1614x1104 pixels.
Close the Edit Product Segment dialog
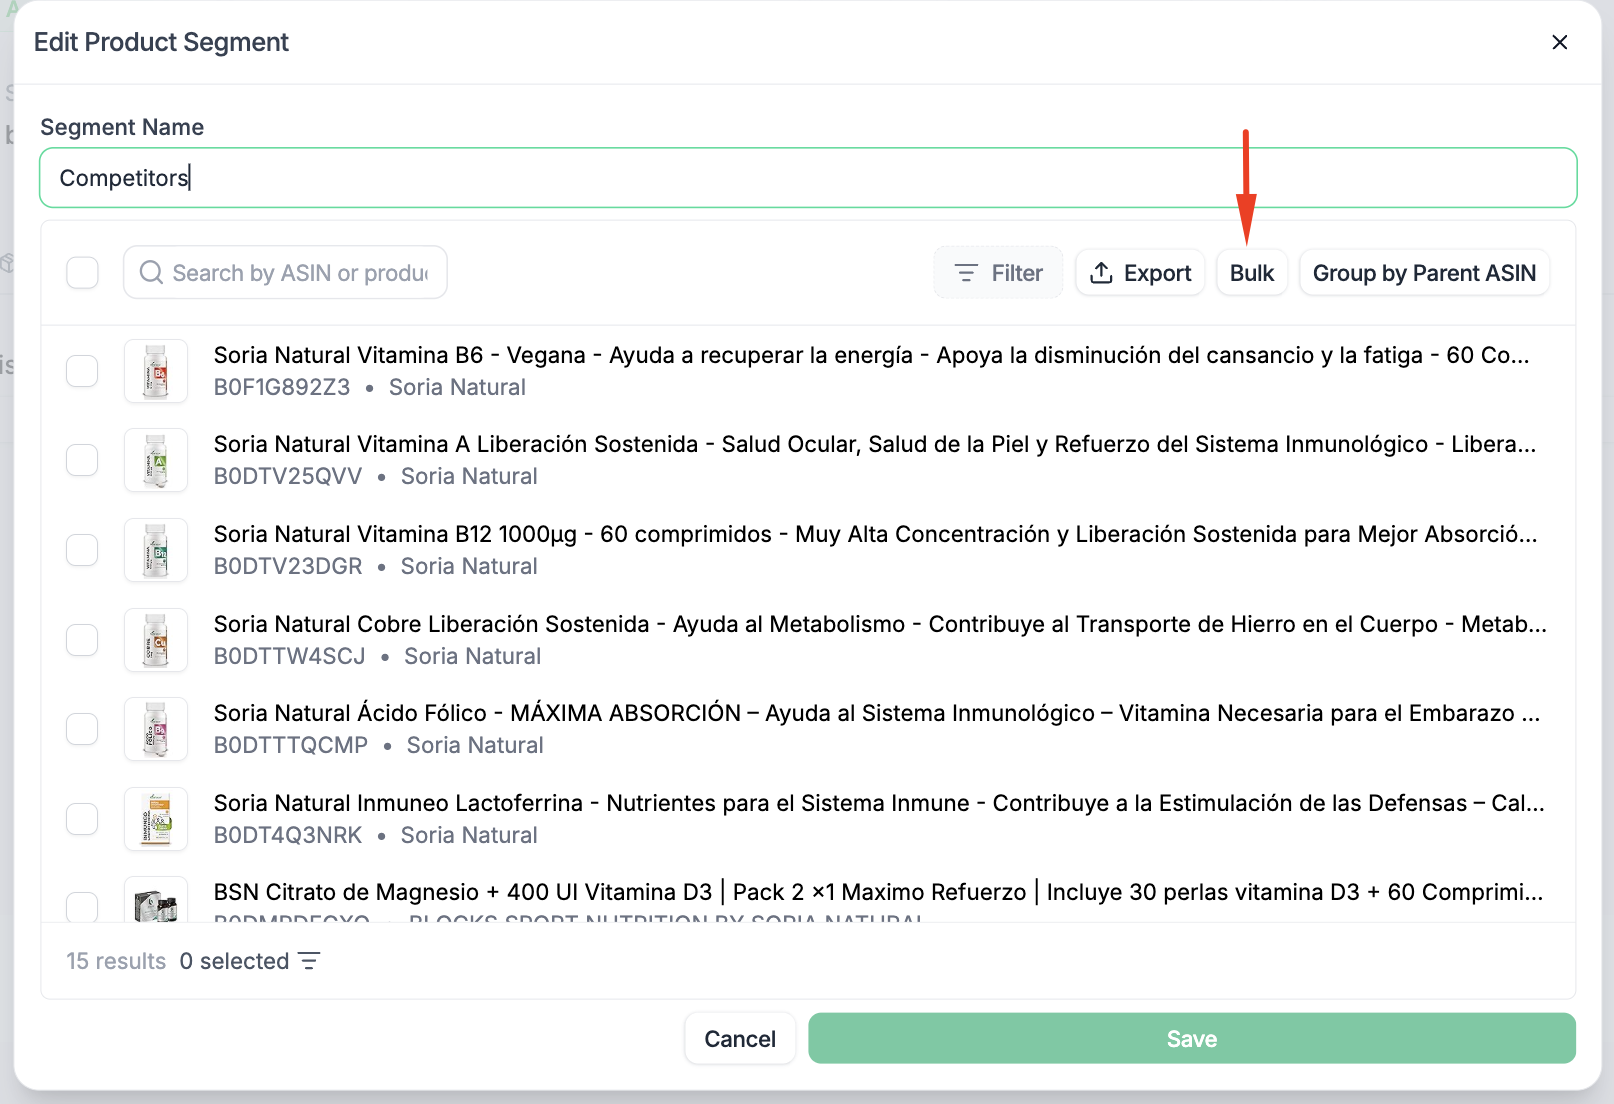(x=1559, y=42)
